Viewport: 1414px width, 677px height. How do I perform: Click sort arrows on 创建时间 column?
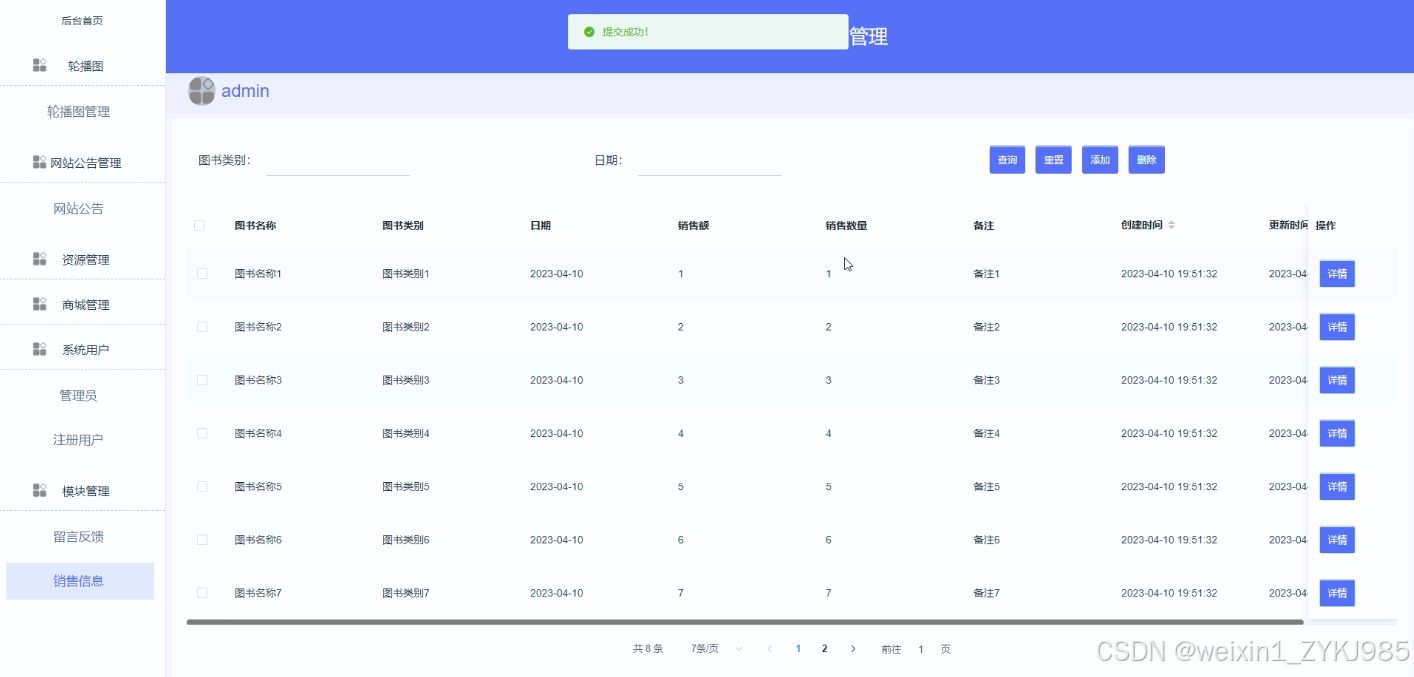1171,225
